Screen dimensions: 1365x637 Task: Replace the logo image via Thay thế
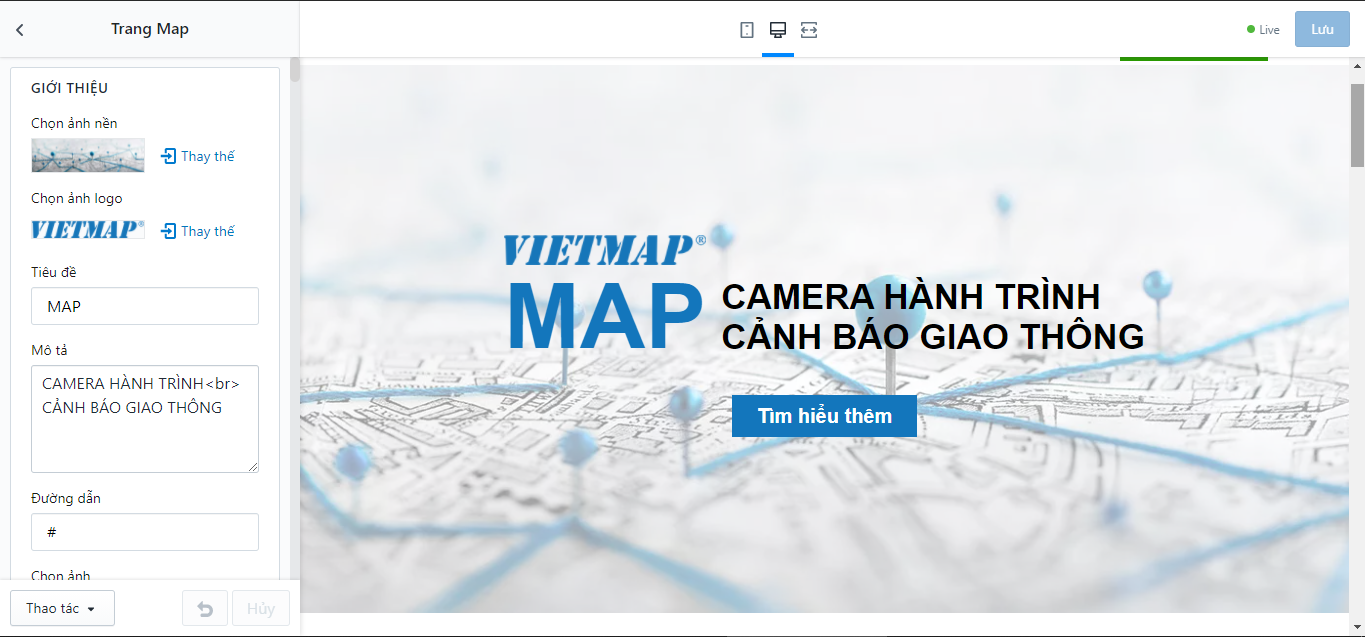click(x=198, y=231)
